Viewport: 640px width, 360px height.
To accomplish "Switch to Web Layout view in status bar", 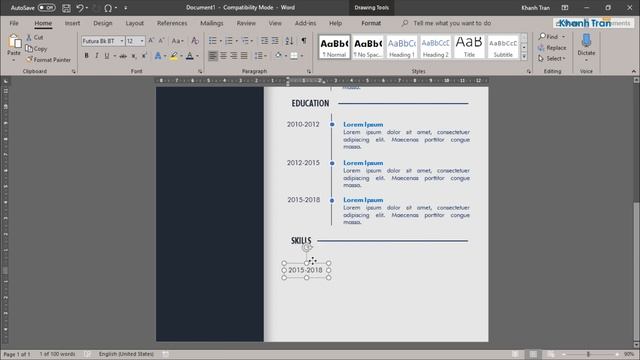I will click(x=551, y=354).
